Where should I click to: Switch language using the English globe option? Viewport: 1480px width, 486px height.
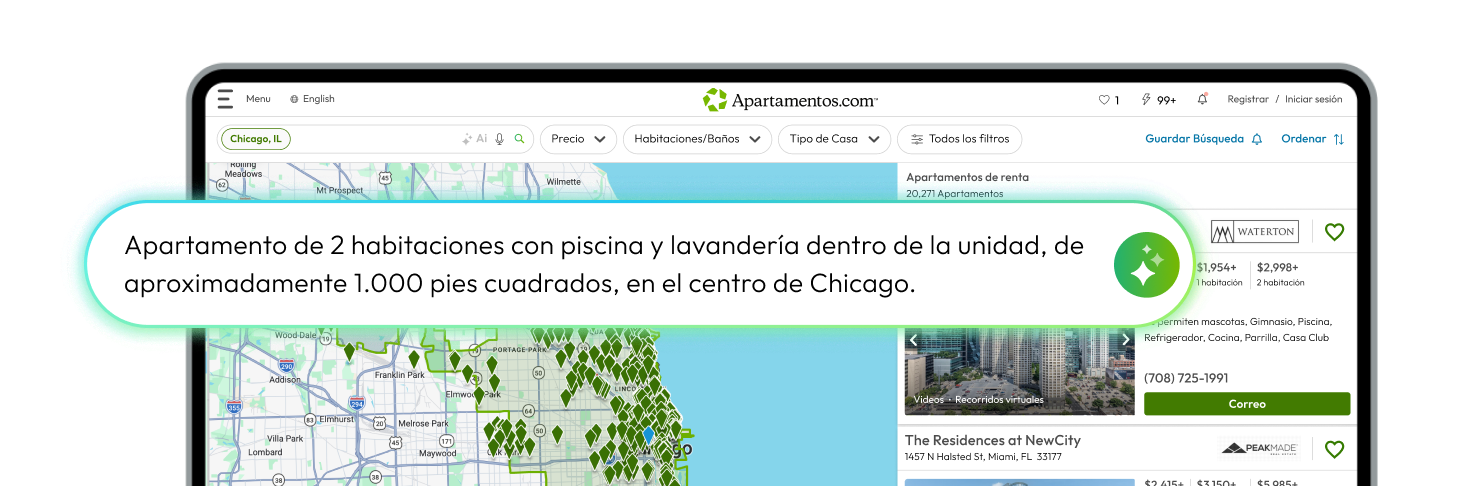tap(312, 99)
